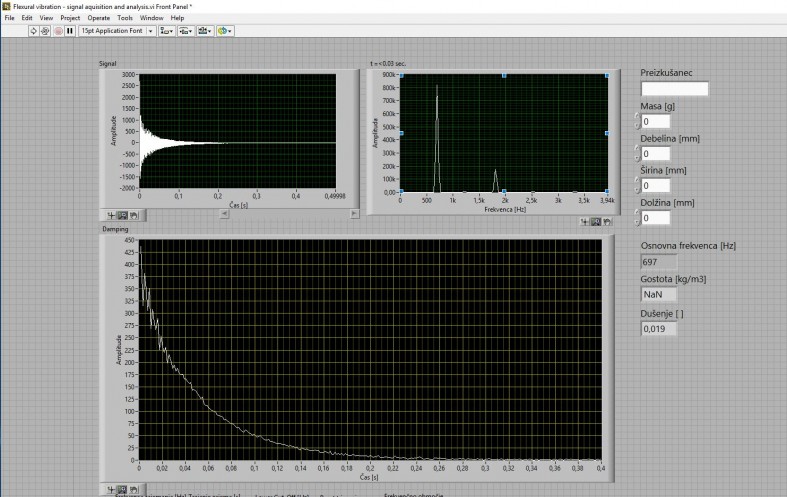Click the Run Continuously toolbar button
Image resolution: width=787 pixels, height=497 pixels.
(45, 31)
